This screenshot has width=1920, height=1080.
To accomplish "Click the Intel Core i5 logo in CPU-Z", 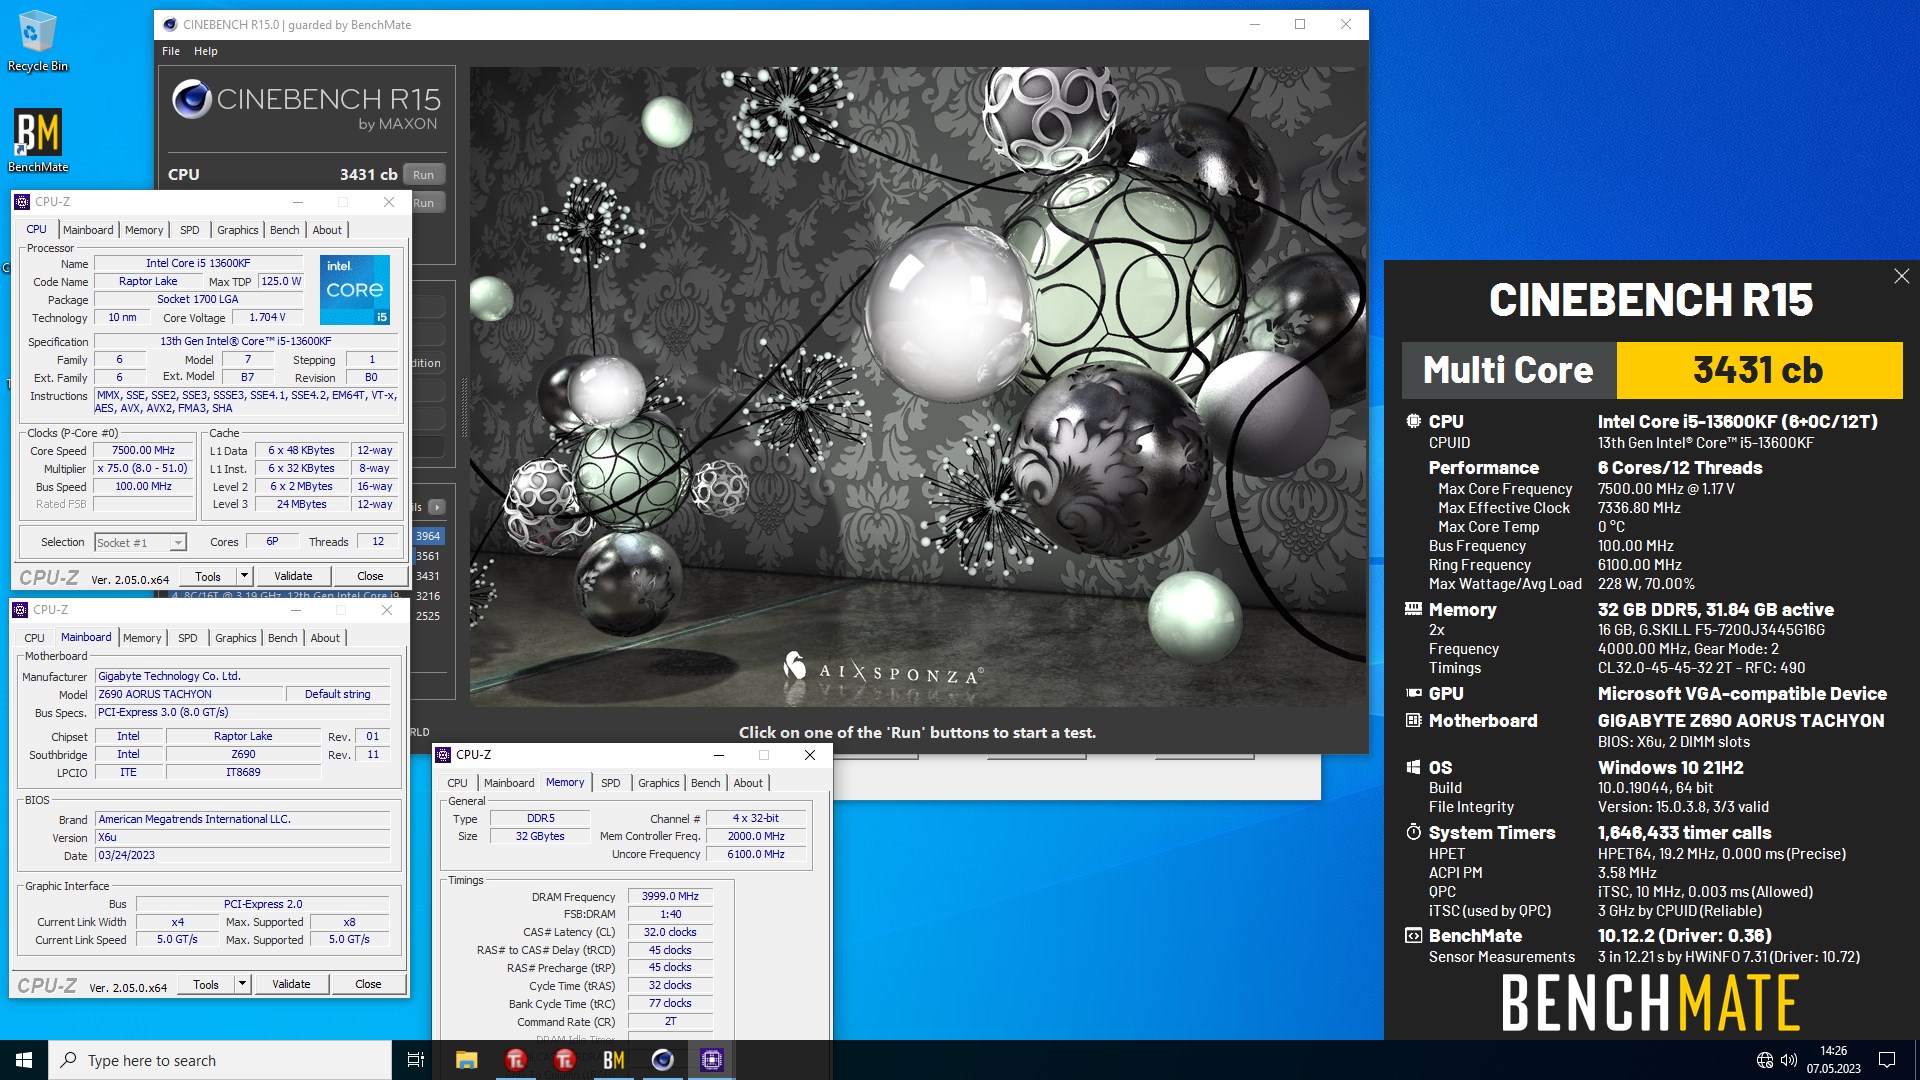I will [x=355, y=290].
